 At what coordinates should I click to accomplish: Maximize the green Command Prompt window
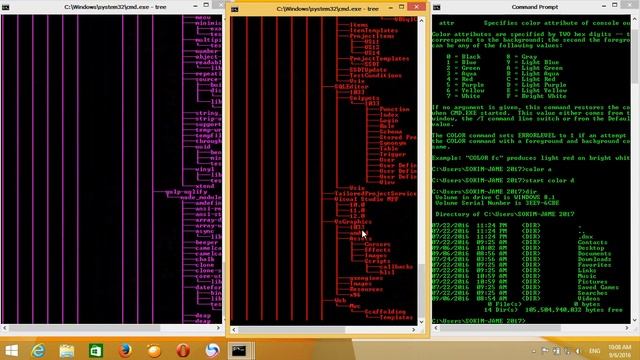click(x=615, y=5)
